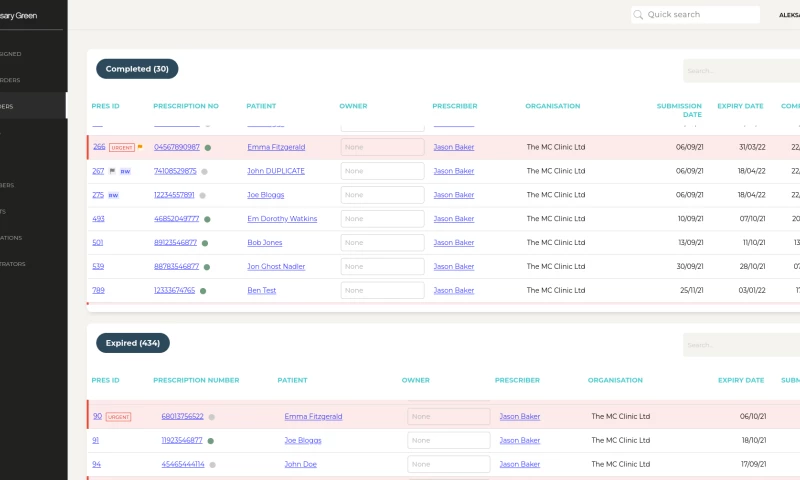Open the Owner dropdown for Bob Jones
Image resolution: width=800 pixels, height=480 pixels.
click(x=382, y=243)
